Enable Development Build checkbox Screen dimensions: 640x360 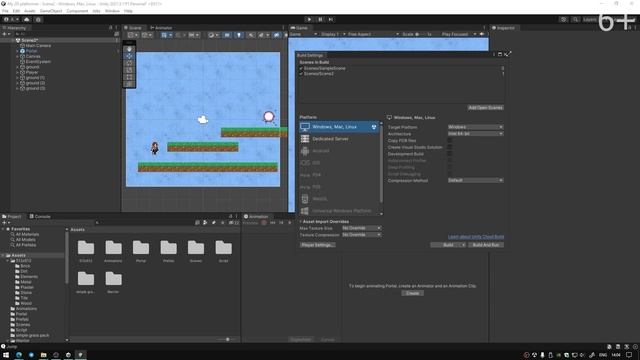coord(450,154)
